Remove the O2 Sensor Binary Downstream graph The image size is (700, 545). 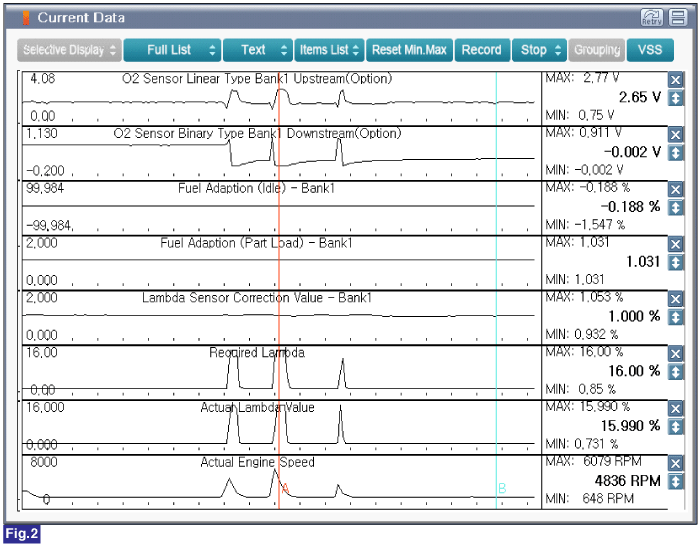[x=675, y=134]
